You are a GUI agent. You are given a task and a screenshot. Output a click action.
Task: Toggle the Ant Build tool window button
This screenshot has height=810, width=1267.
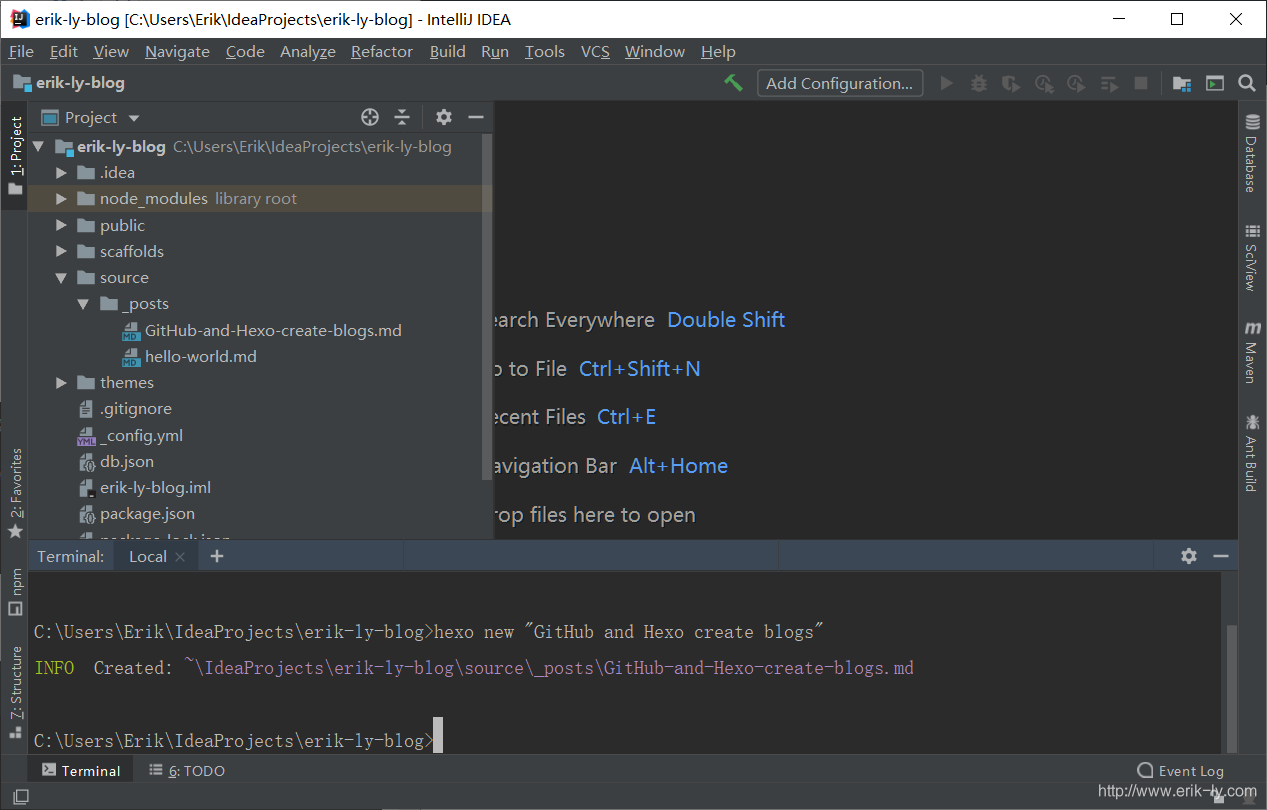coord(1251,454)
